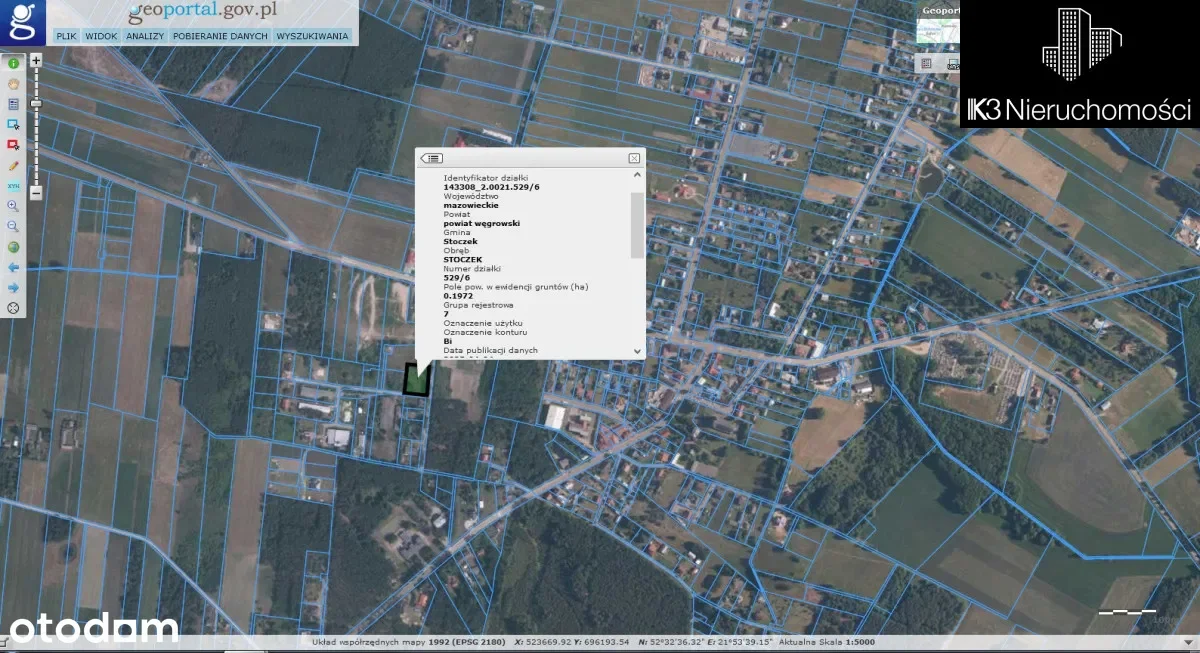Close the parcel info popup
This screenshot has width=1200, height=653.
634,158
